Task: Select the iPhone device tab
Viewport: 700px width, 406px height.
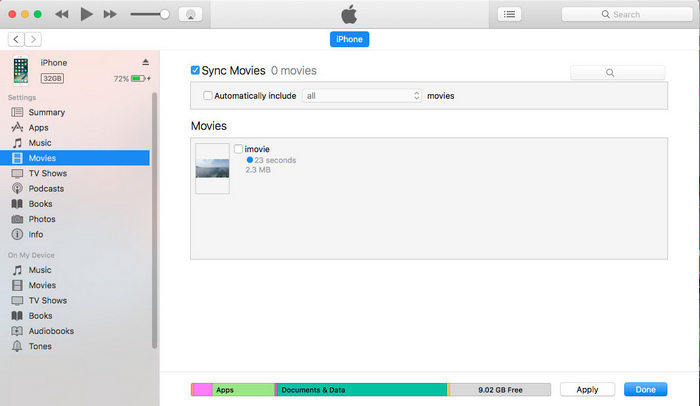Action: click(349, 39)
